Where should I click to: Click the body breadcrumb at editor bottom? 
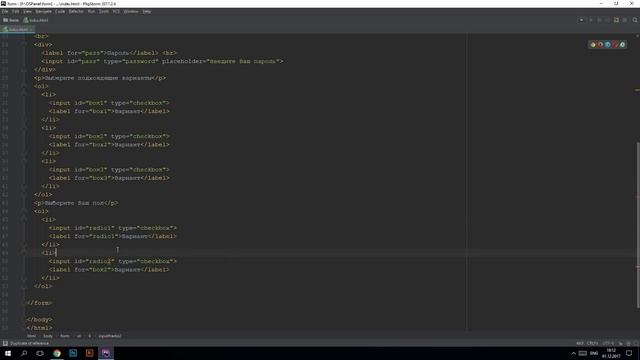48,336
